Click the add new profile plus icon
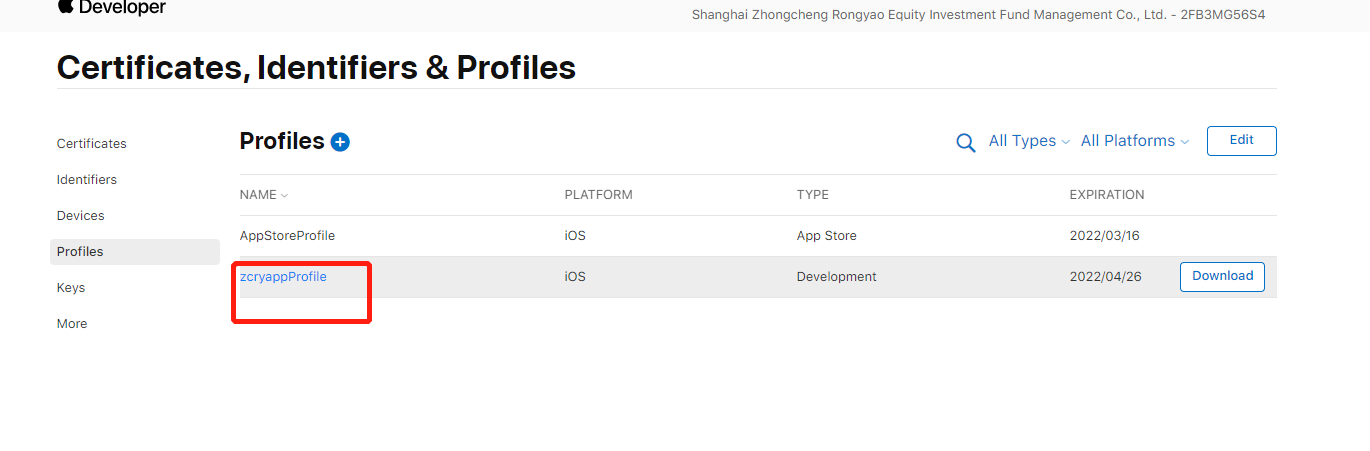This screenshot has width=1370, height=451. pos(340,142)
